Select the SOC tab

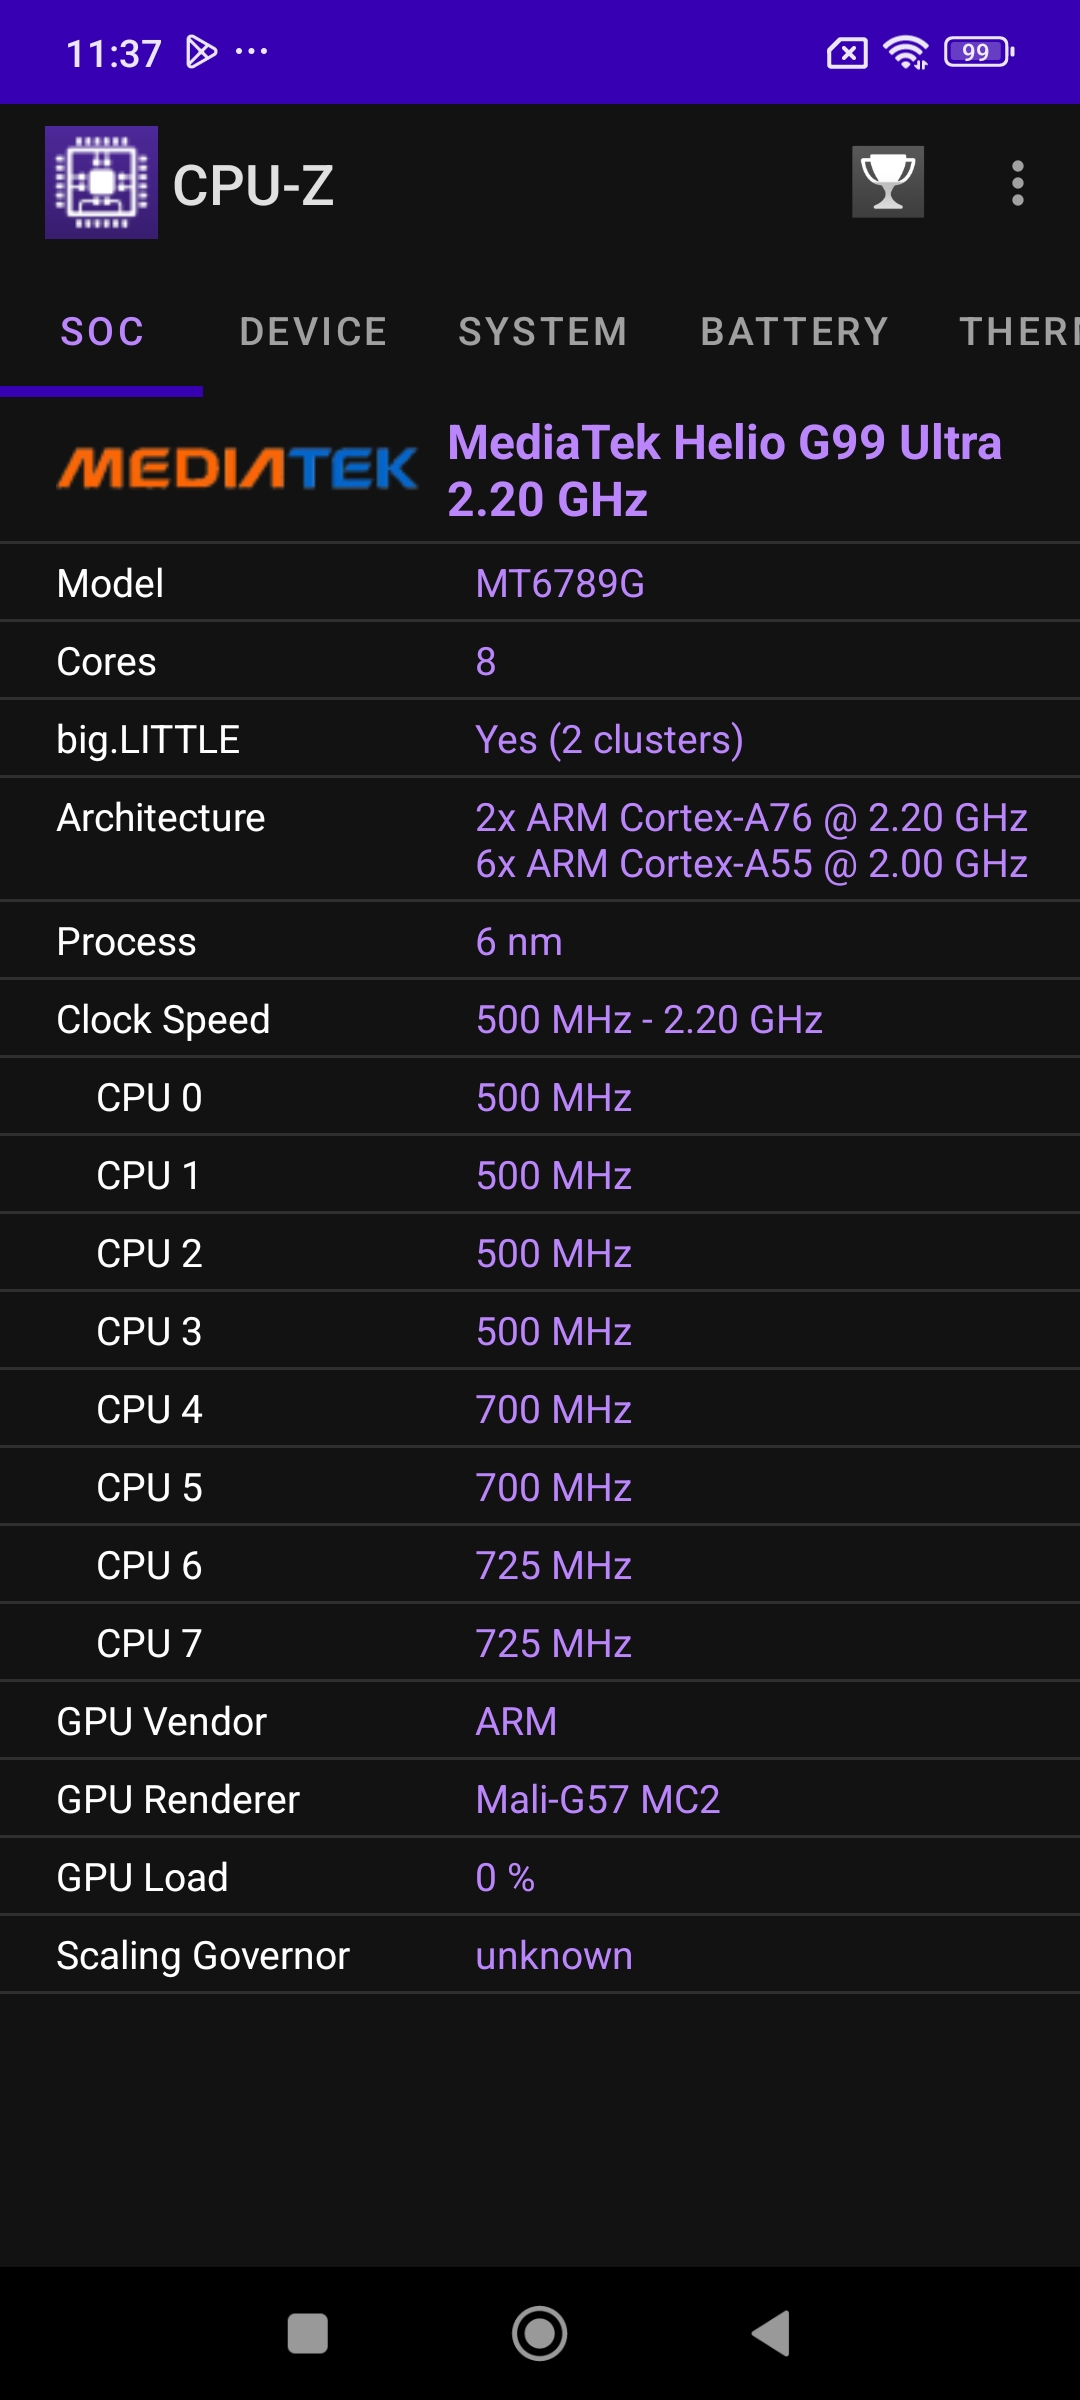coord(102,332)
